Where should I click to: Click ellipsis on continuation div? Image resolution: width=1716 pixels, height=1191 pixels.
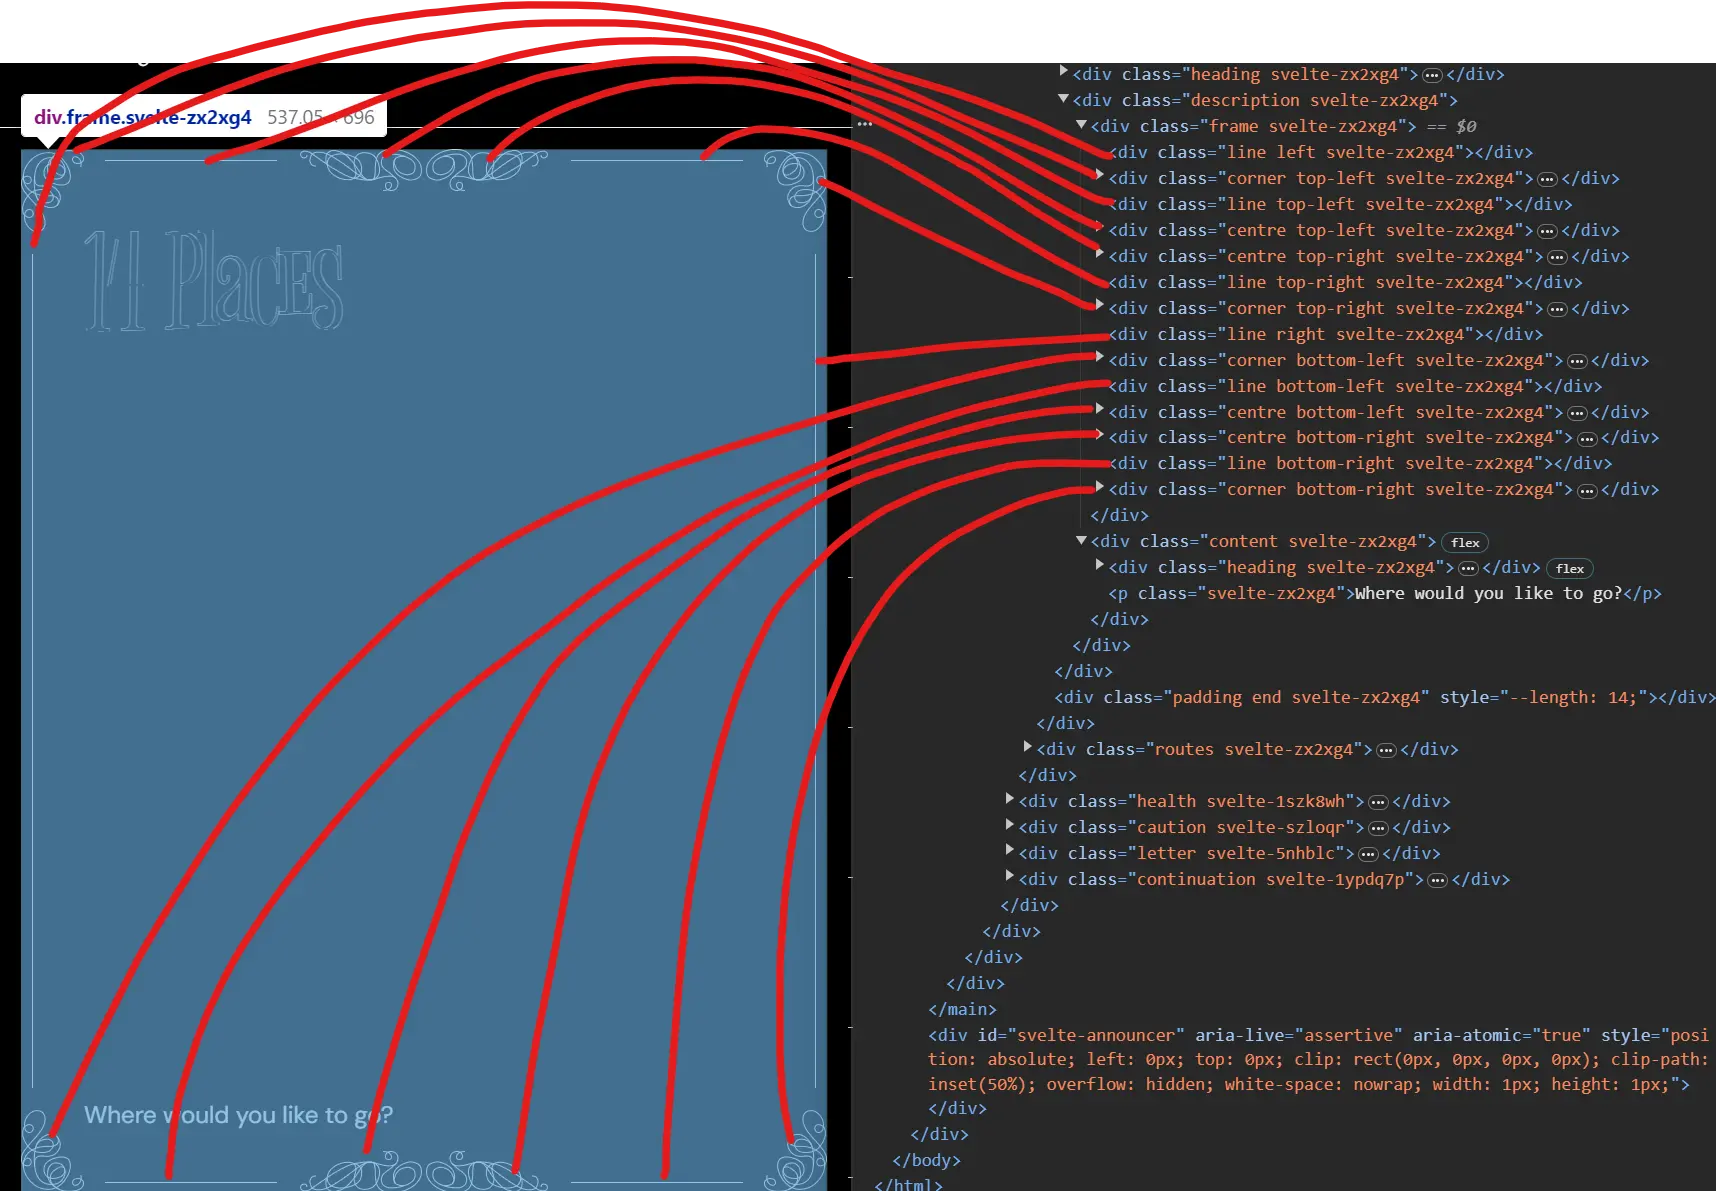(x=1437, y=880)
